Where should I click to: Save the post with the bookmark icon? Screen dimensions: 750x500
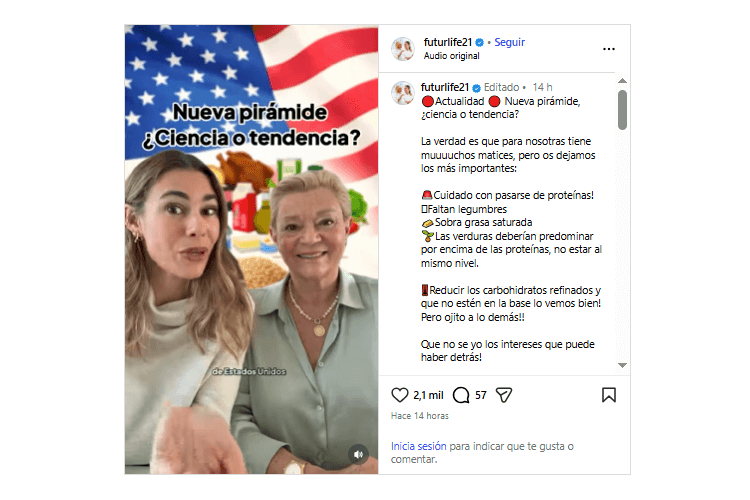[x=609, y=395]
